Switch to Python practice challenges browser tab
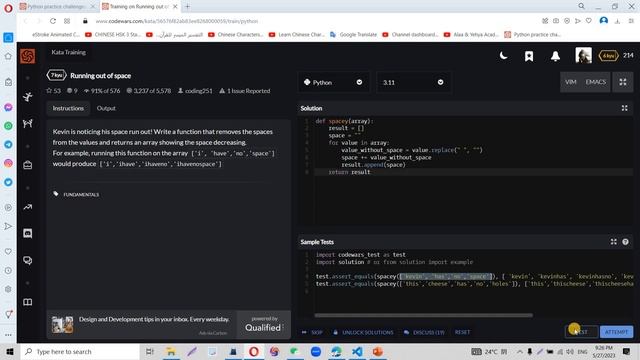 56,7
